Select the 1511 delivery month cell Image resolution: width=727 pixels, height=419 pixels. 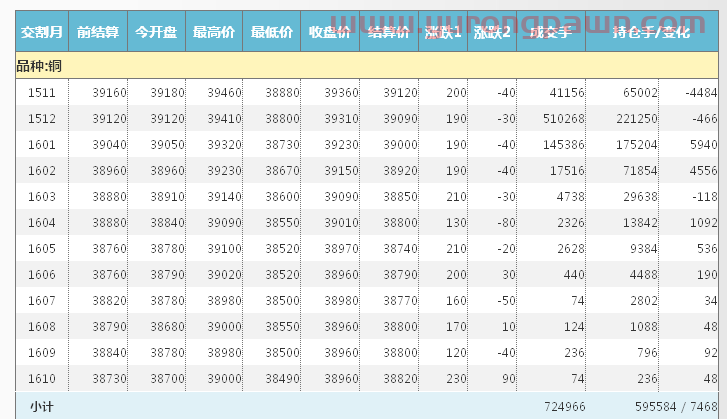(x=42, y=93)
